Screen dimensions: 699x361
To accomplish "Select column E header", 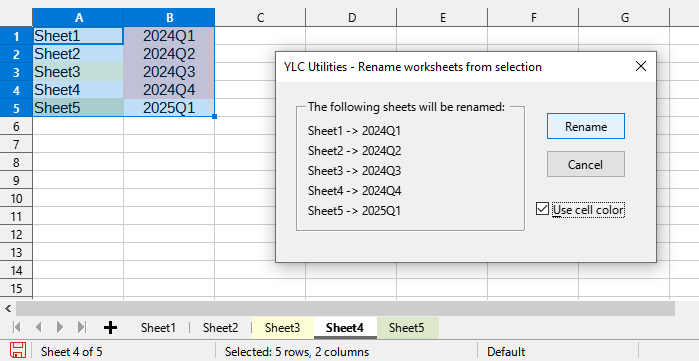I will pos(442,17).
